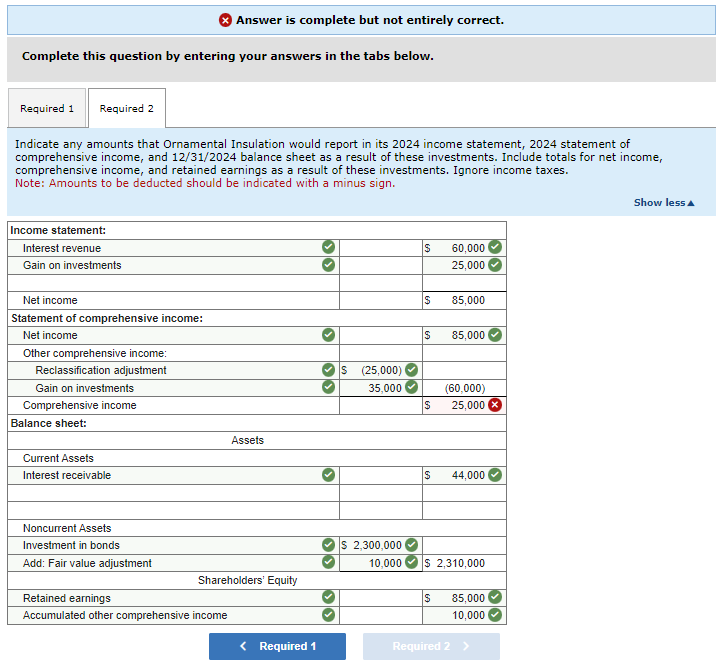Select the Investment in bonds row label field

pyautogui.click(x=174, y=545)
